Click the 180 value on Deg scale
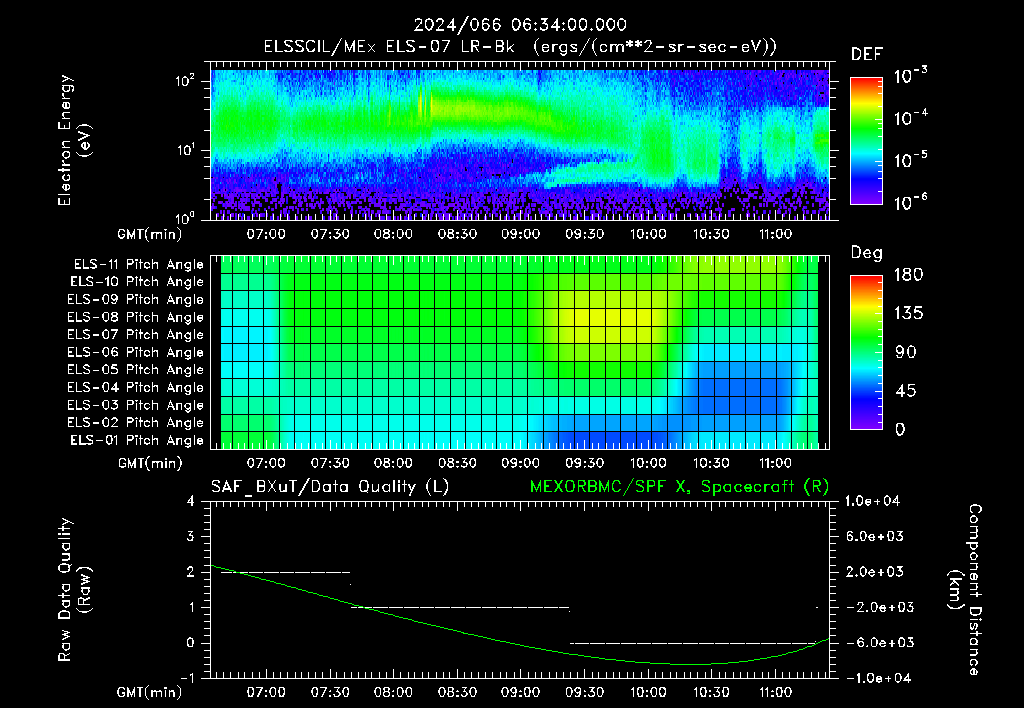The width and height of the screenshot is (1024, 708). click(x=908, y=274)
